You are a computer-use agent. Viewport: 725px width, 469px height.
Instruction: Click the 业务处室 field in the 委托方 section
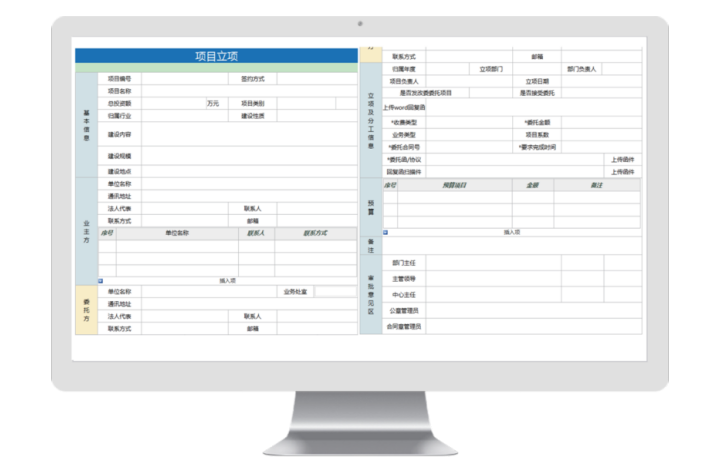(x=336, y=292)
